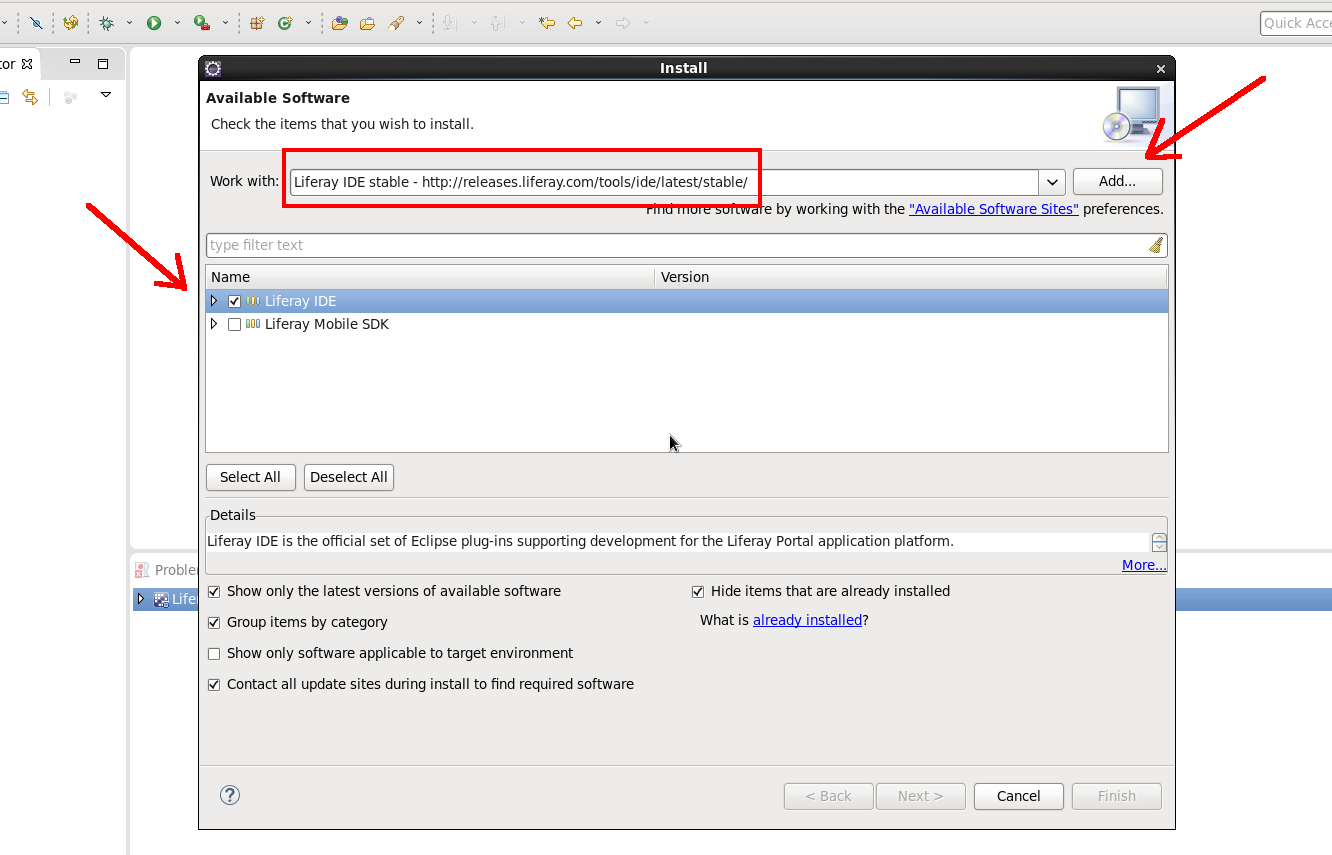Select the Liferay IDE row label
1332x855 pixels.
point(300,301)
